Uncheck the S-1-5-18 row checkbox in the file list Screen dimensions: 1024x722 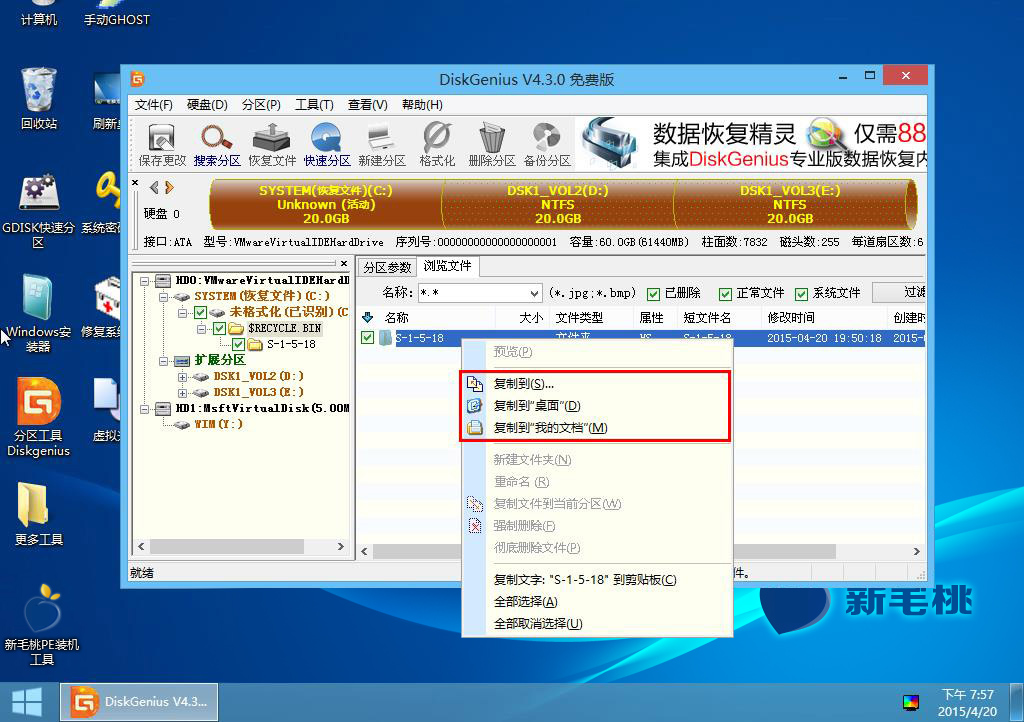[x=368, y=337]
